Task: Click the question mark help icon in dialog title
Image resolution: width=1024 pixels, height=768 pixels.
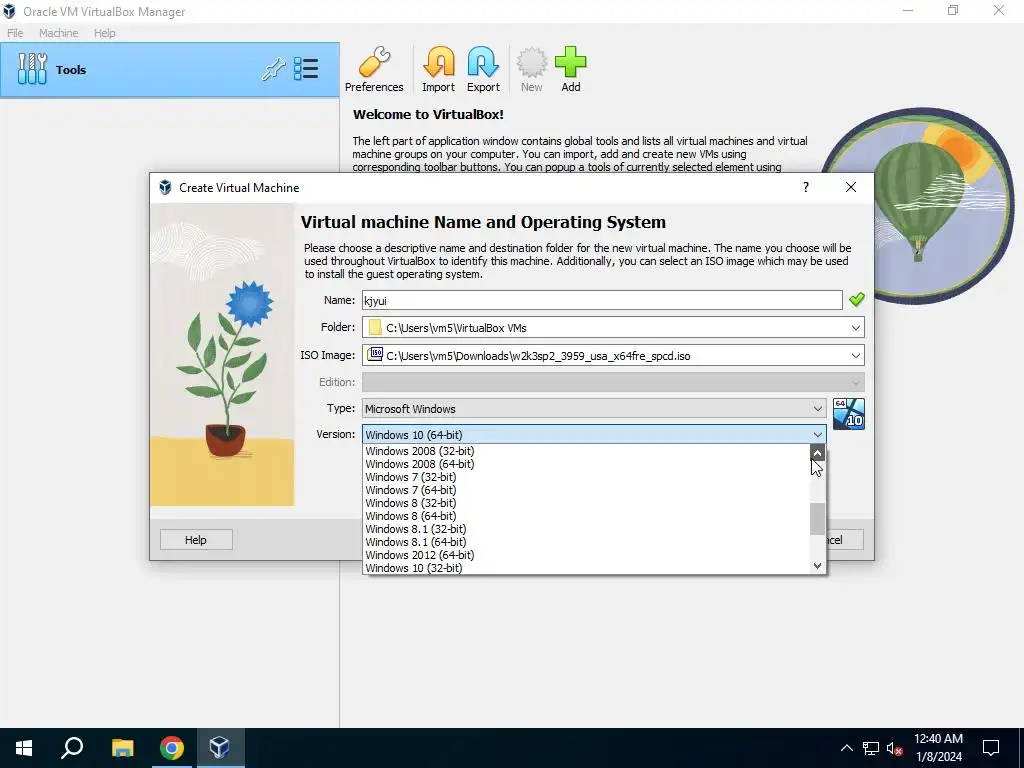Action: pyautogui.click(x=806, y=187)
